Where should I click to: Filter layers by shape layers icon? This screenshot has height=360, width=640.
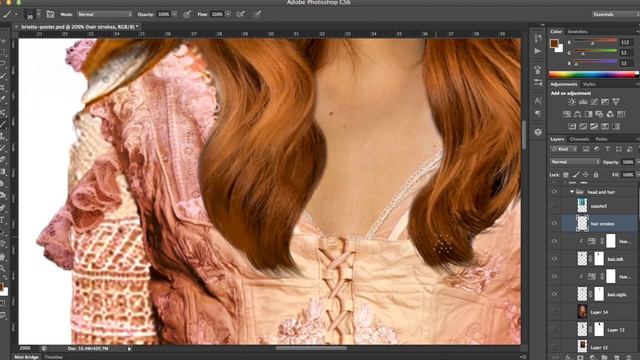[x=619, y=149]
